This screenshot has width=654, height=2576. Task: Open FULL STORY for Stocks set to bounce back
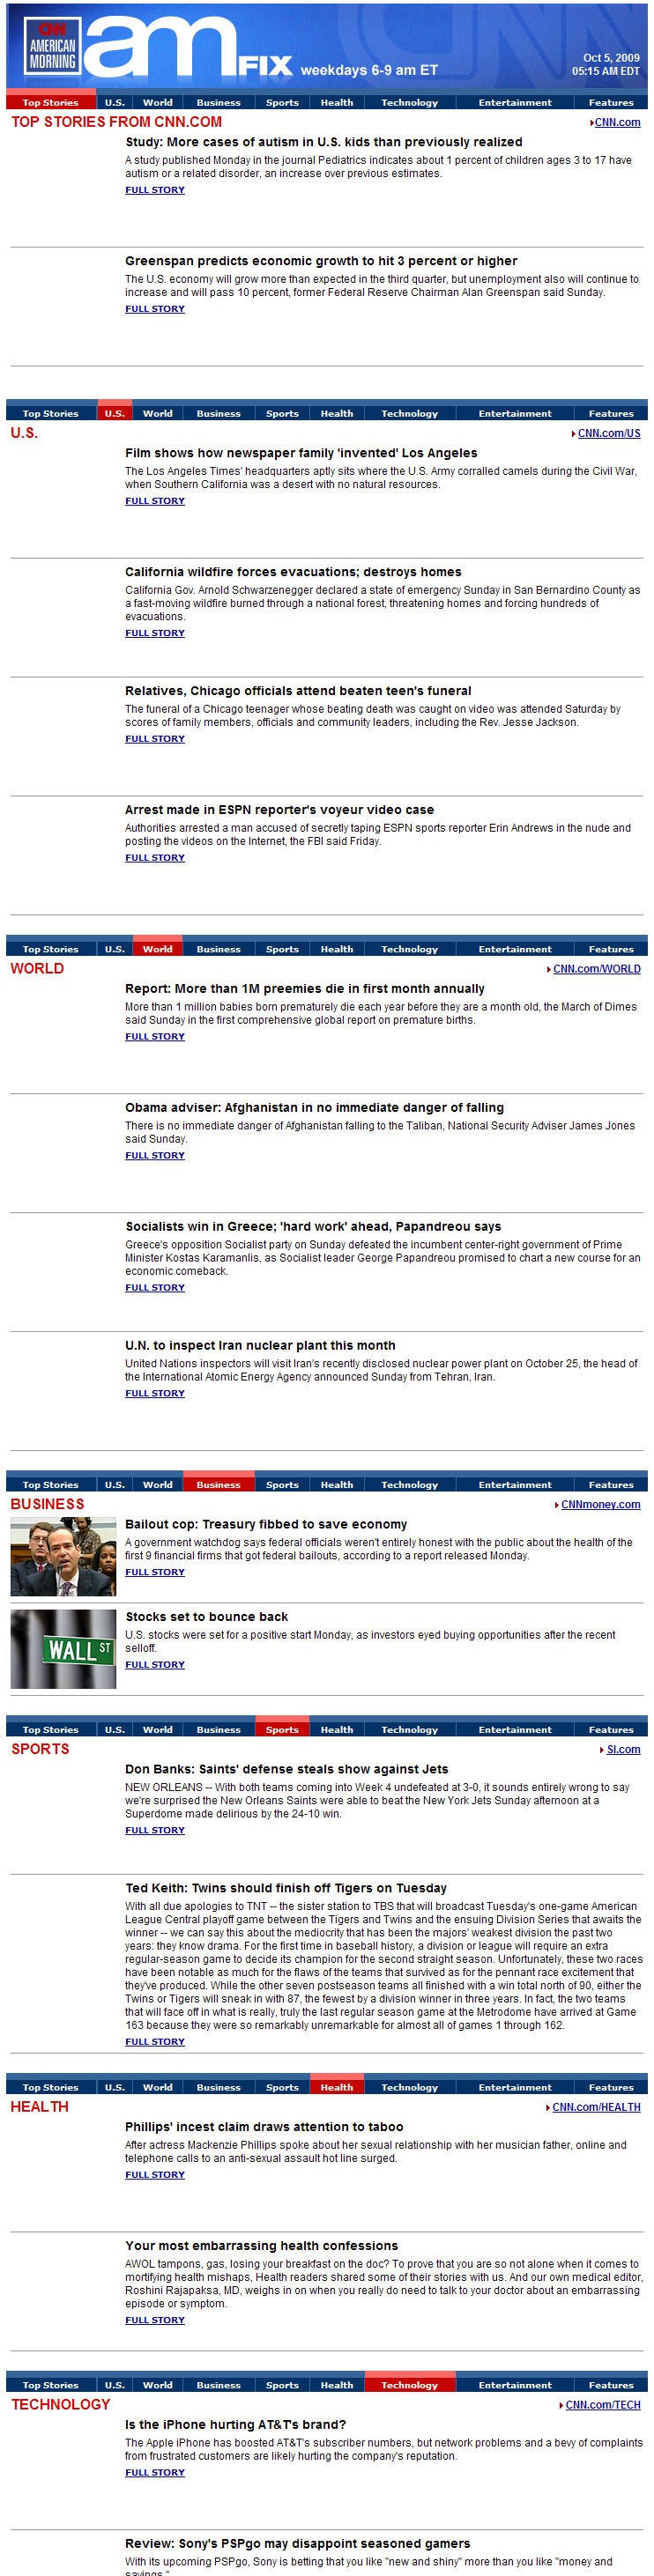(x=155, y=1665)
